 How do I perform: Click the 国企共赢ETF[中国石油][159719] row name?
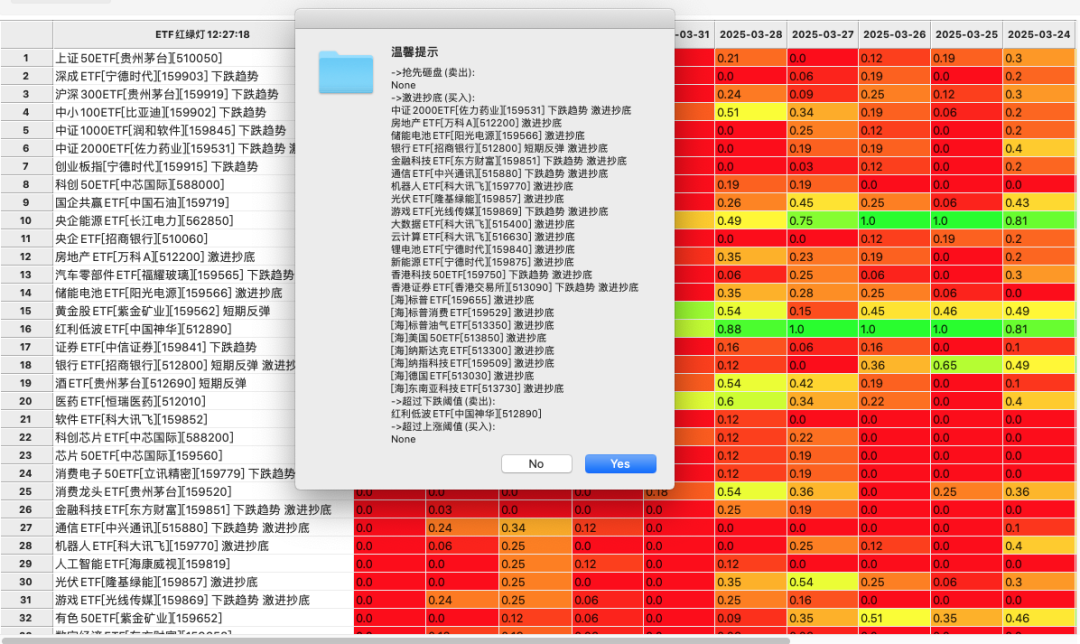coord(142,202)
